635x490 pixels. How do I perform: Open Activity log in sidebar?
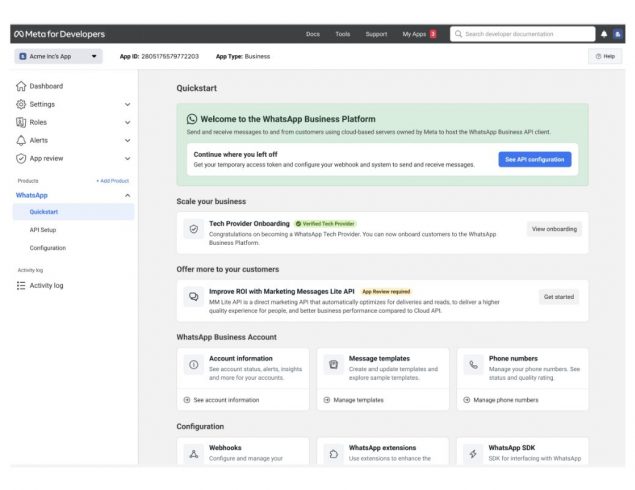[x=46, y=285]
